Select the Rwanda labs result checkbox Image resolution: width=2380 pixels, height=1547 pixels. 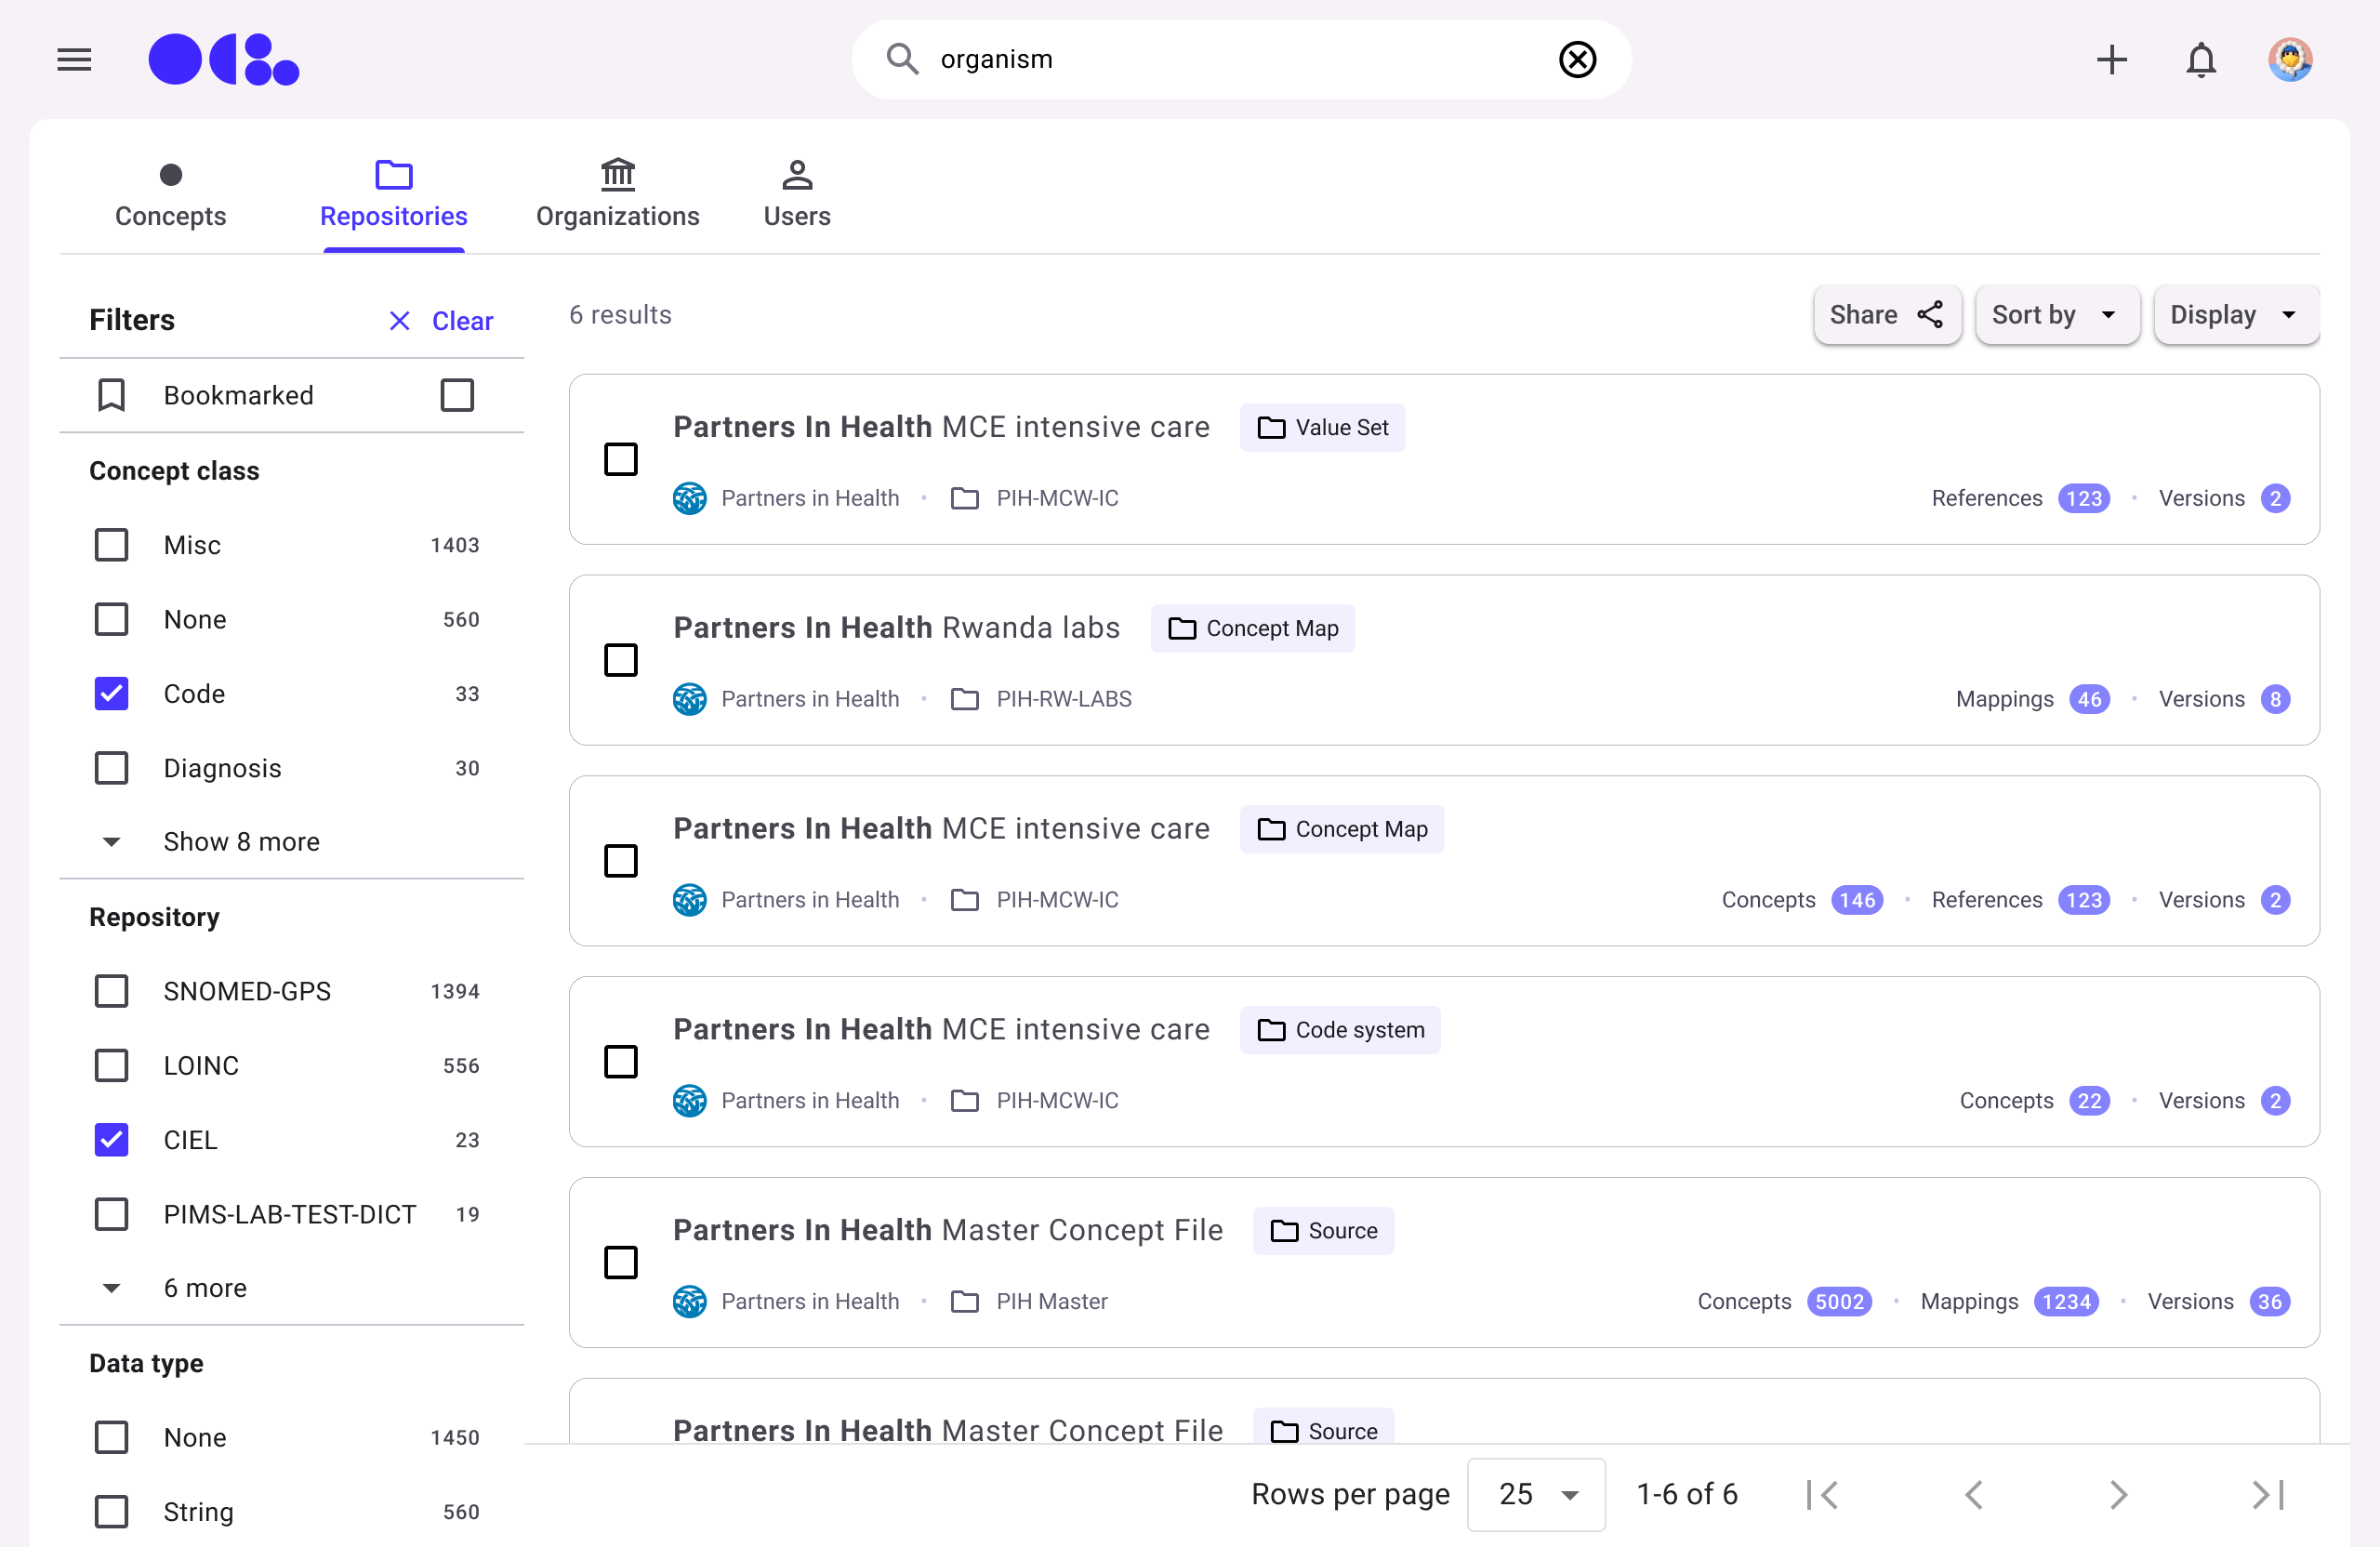pyautogui.click(x=621, y=660)
